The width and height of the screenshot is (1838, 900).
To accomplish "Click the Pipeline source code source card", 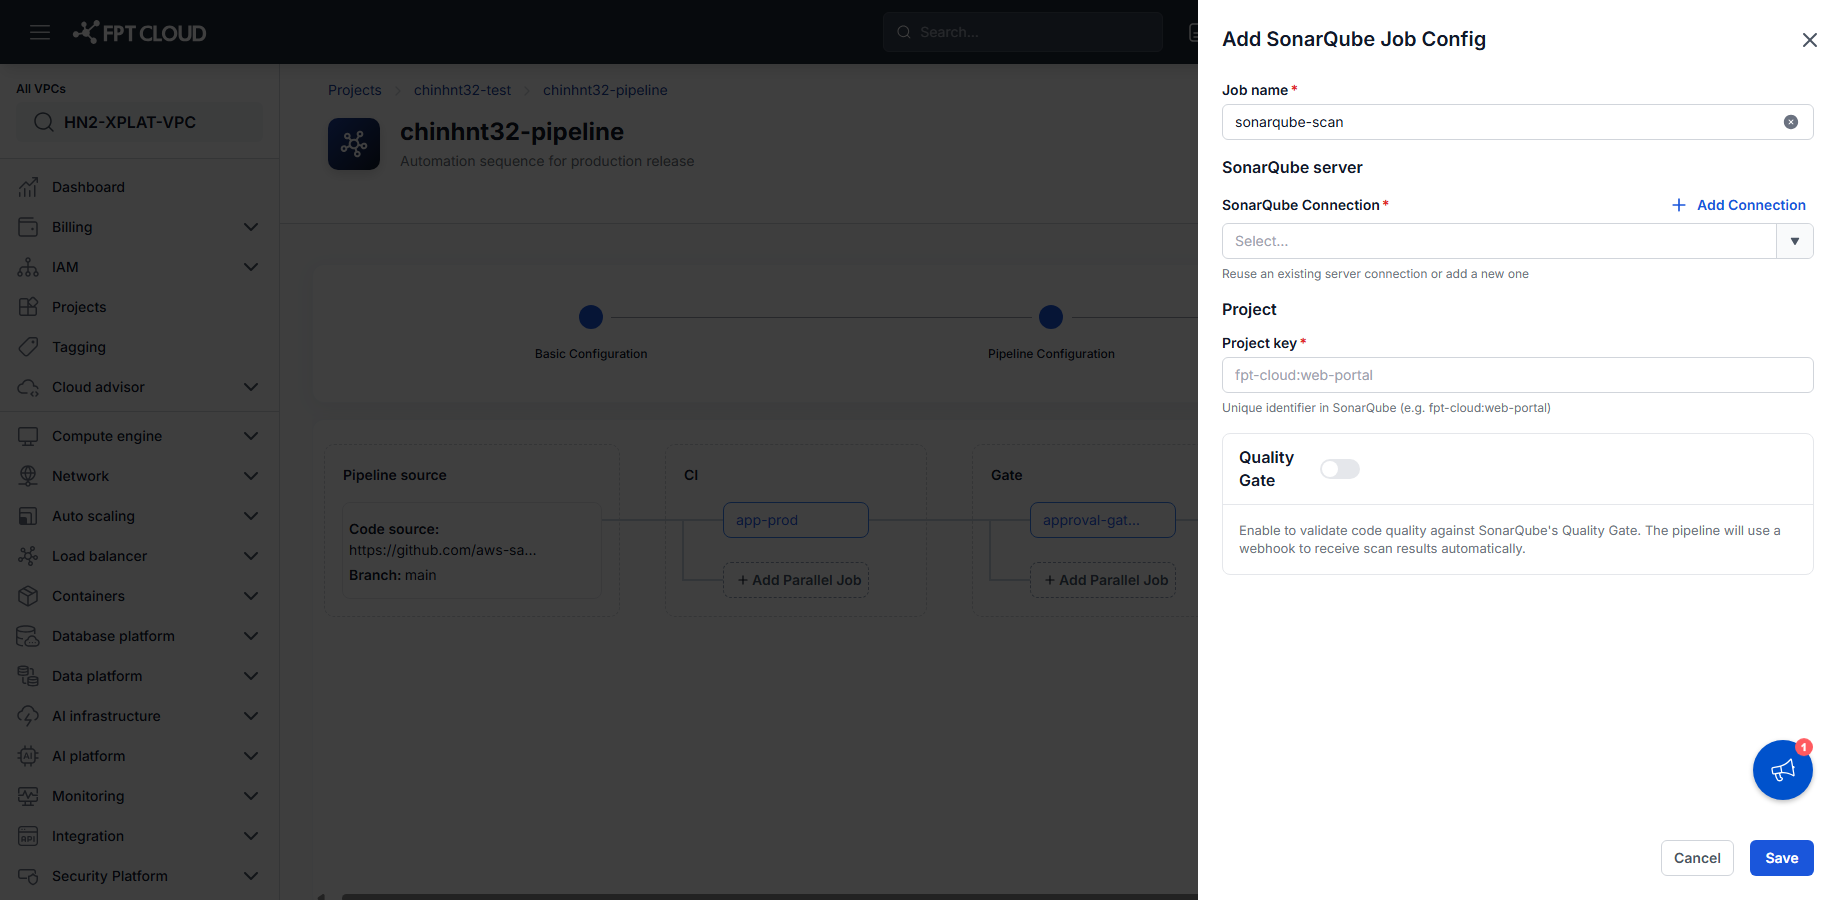I will click(472, 551).
